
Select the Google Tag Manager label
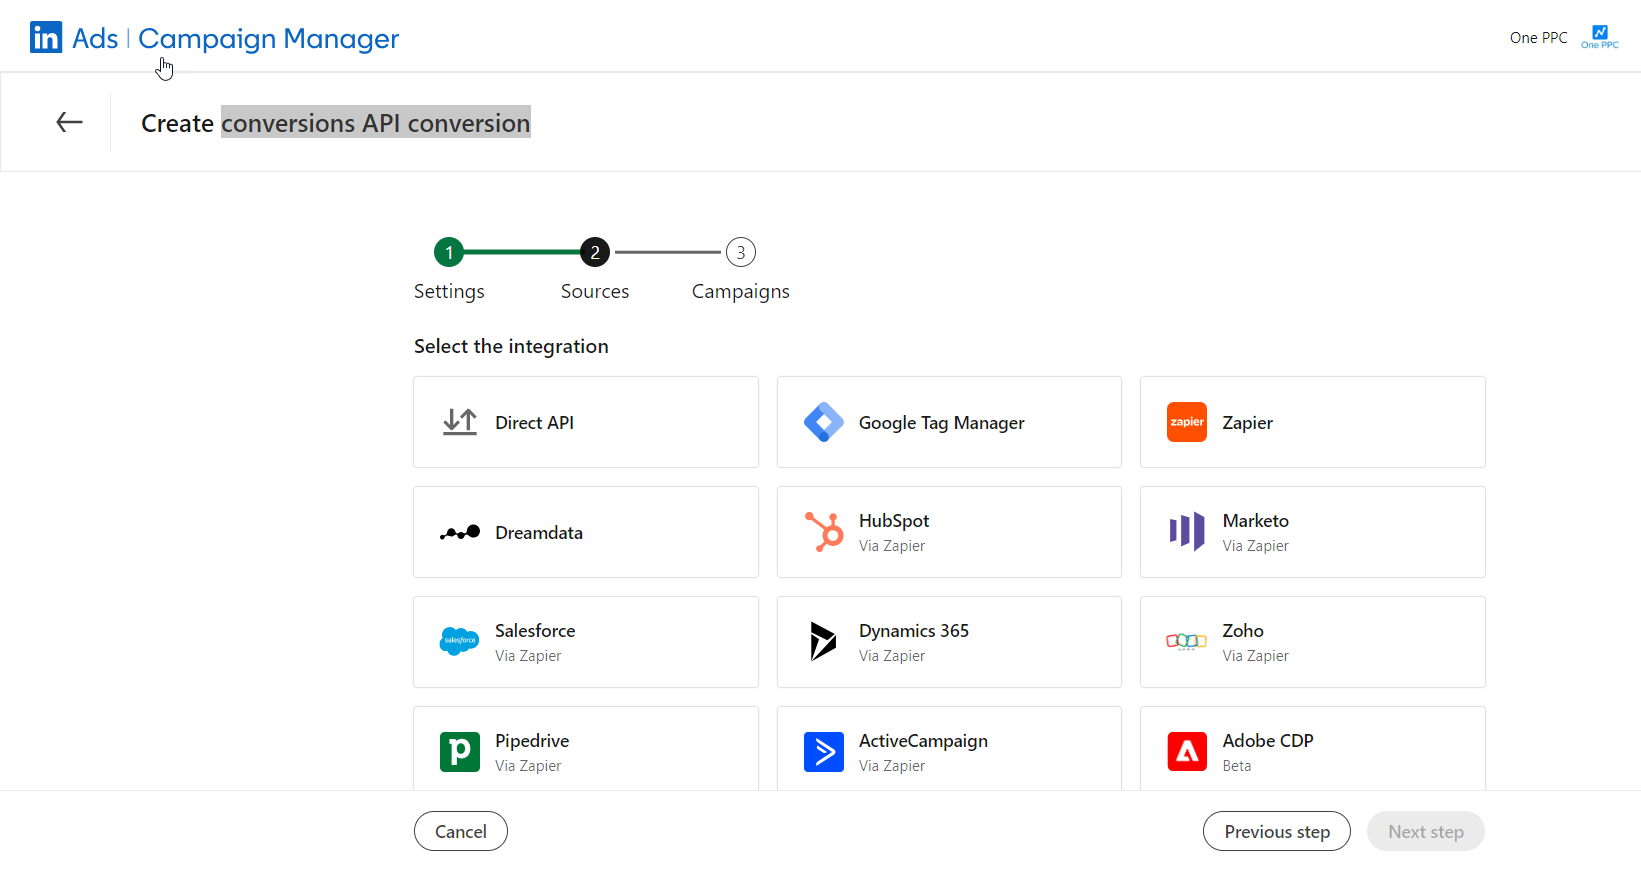(942, 423)
